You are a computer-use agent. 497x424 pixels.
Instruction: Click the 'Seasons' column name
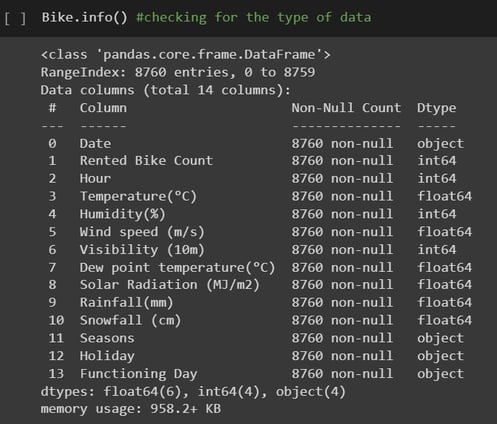(x=107, y=338)
